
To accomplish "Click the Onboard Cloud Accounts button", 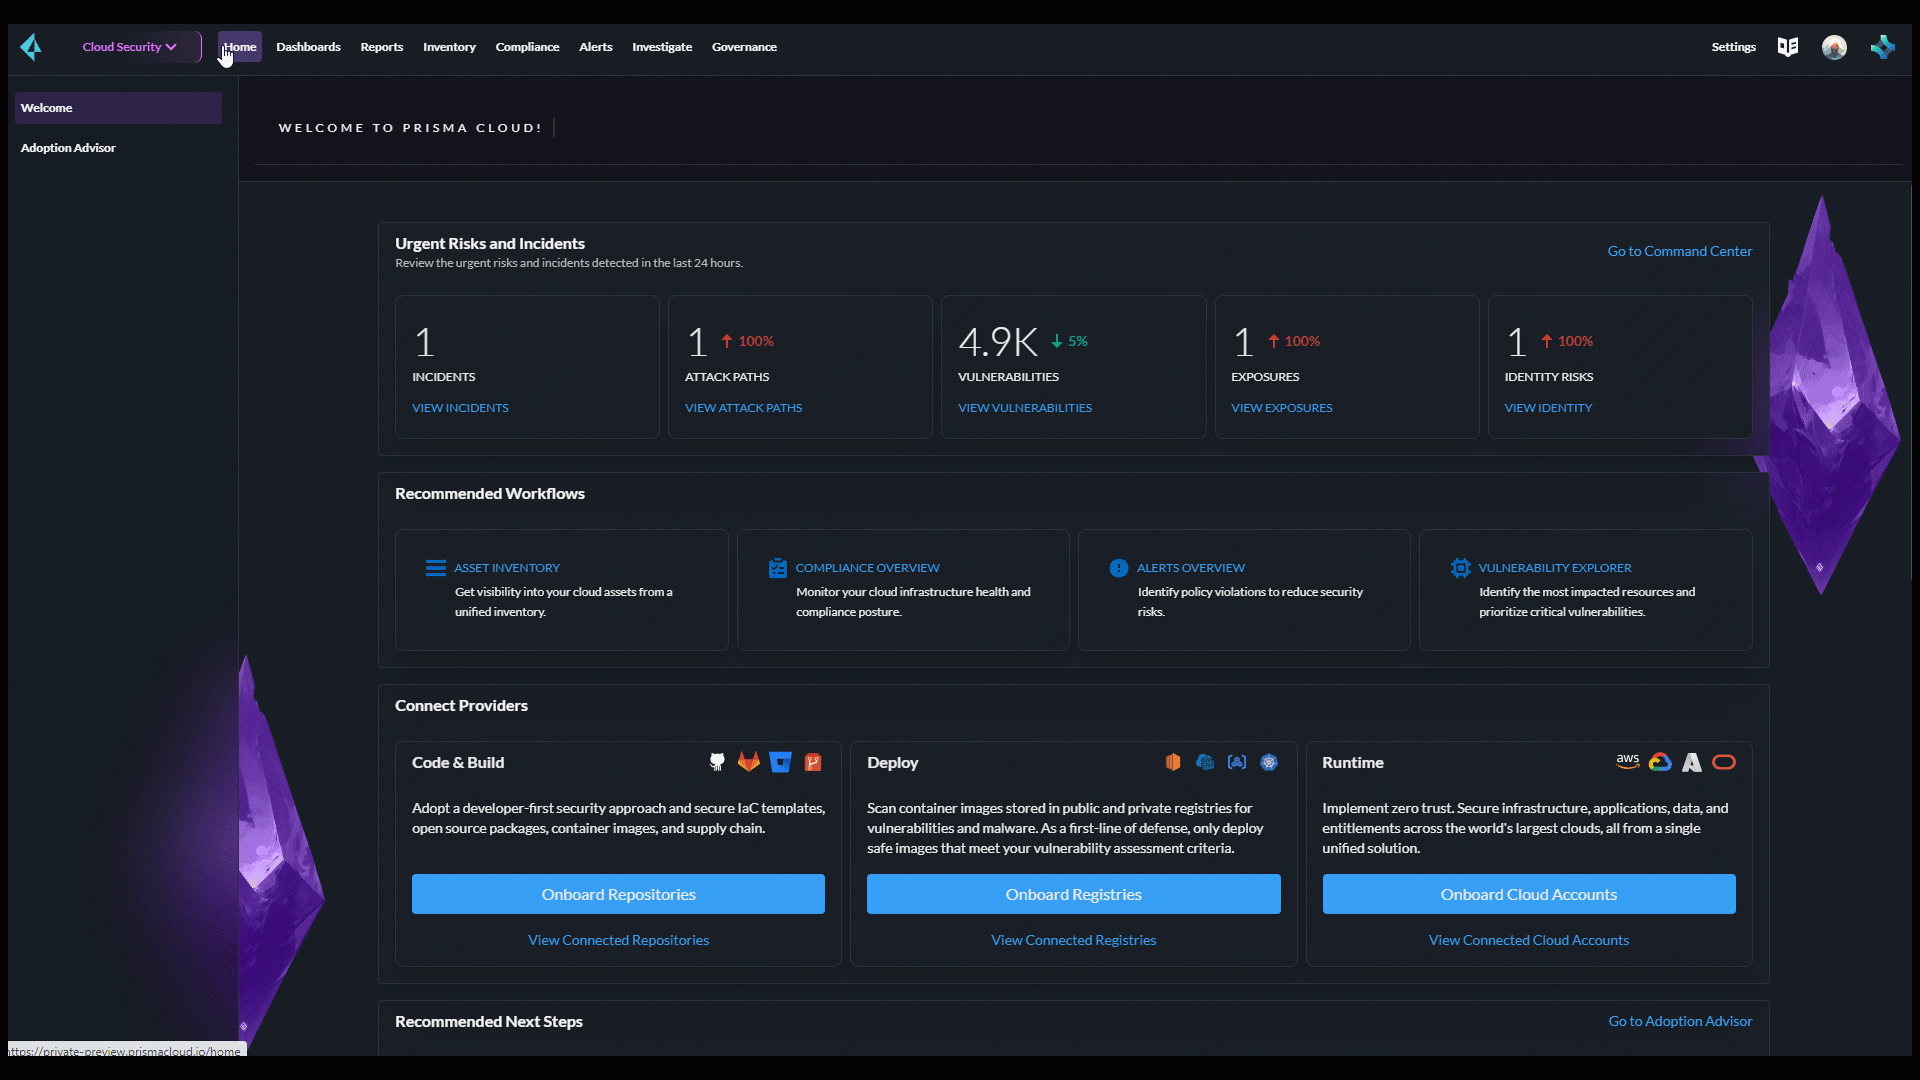I will [1529, 894].
